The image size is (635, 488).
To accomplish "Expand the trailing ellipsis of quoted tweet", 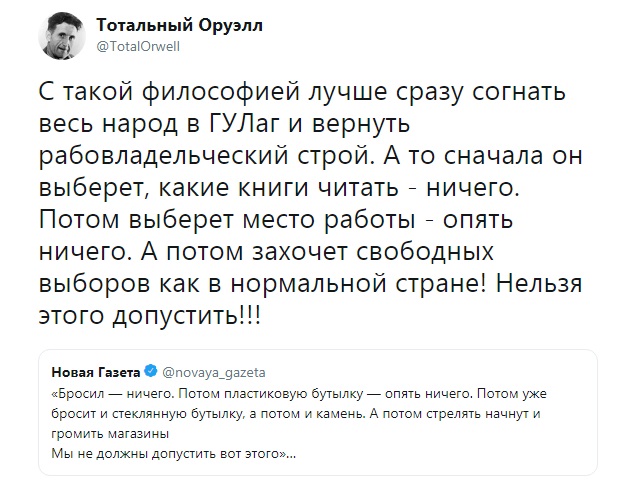I will coord(291,455).
